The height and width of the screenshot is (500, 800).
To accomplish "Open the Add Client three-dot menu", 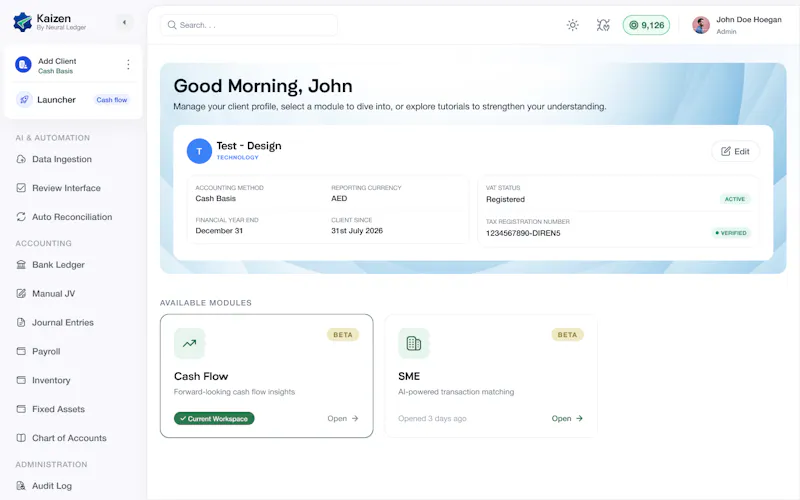I will pyautogui.click(x=128, y=64).
